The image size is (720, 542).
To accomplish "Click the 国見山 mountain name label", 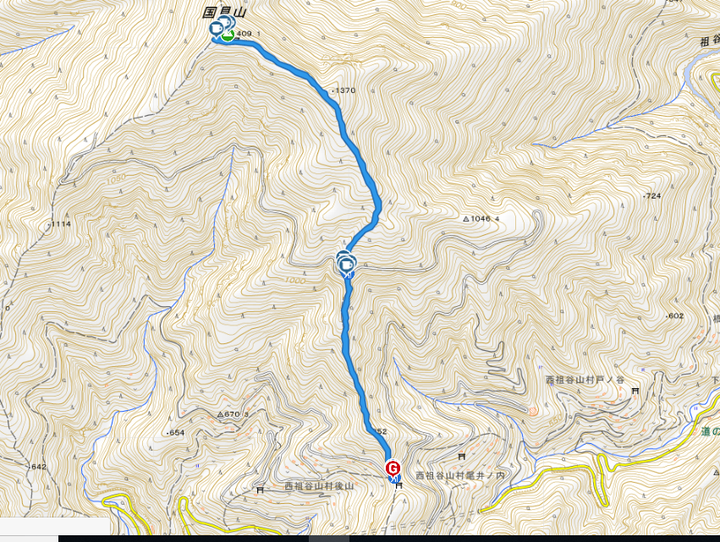I will coord(224,13).
